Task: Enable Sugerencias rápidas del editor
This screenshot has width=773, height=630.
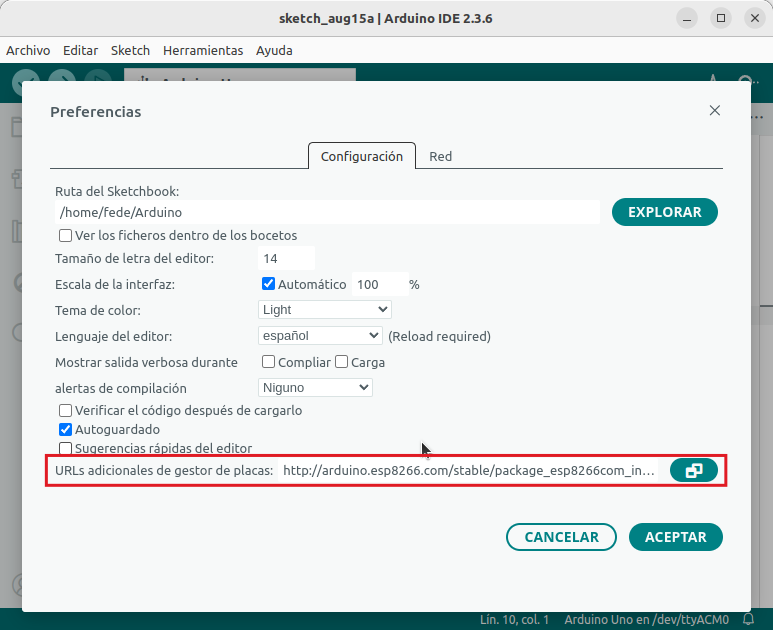Action: pyautogui.click(x=66, y=449)
